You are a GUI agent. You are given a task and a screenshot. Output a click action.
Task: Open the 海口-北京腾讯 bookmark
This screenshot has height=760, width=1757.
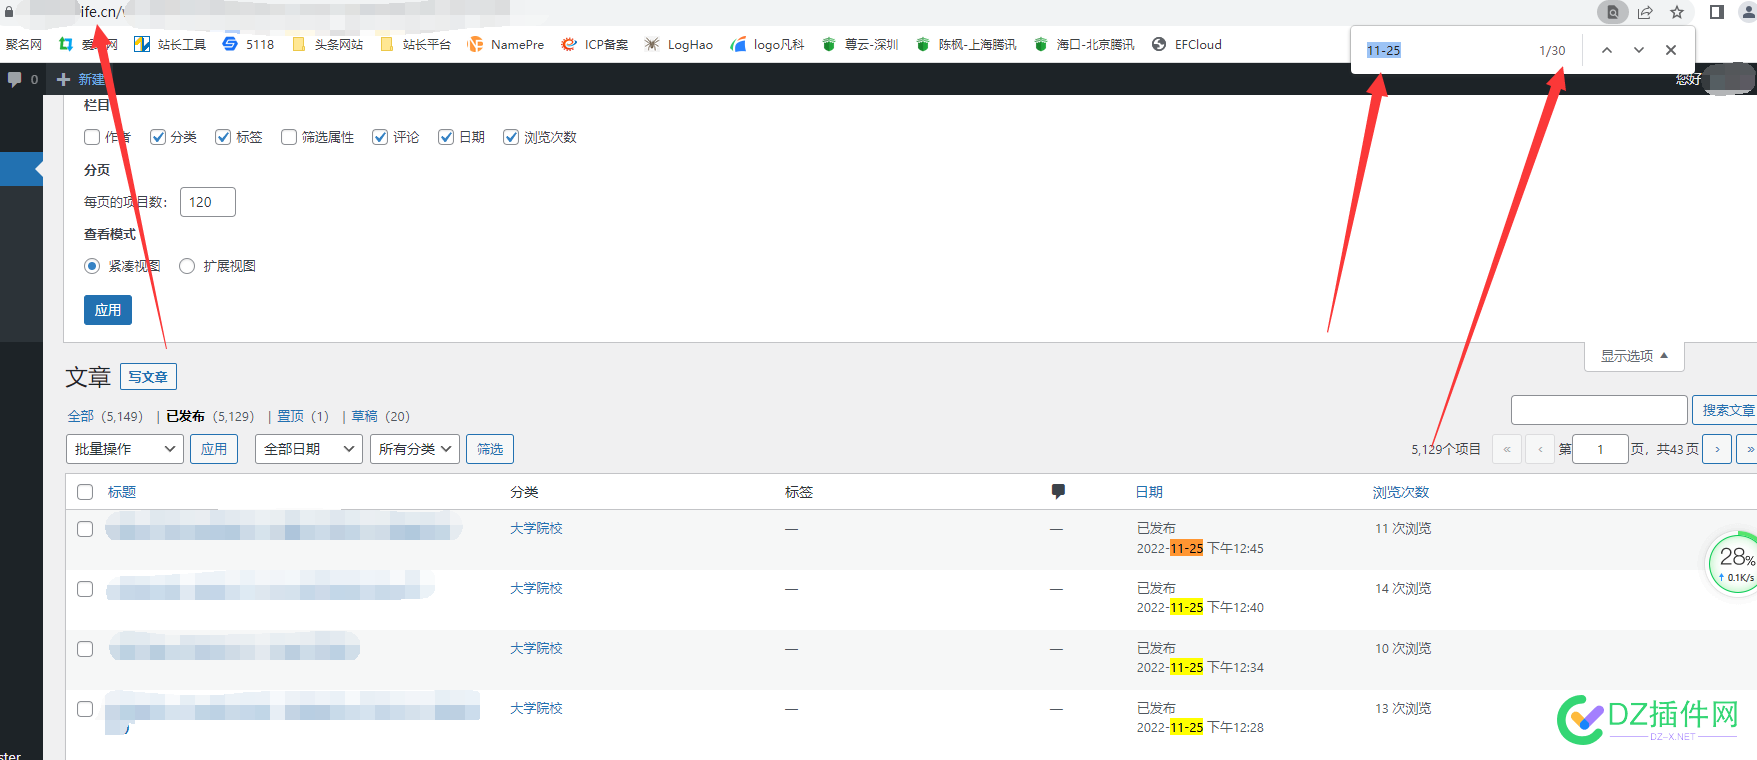(x=1085, y=44)
